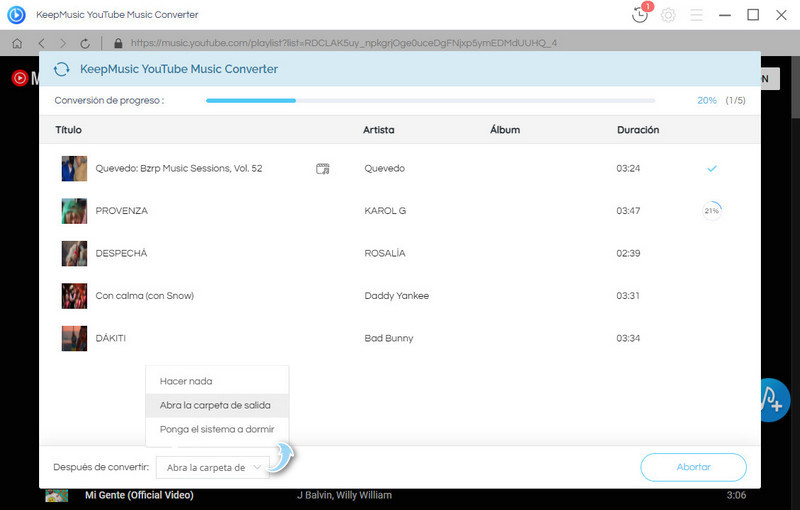Click the padlock icon beside the URL
This screenshot has width=800, height=510.
tap(118, 43)
